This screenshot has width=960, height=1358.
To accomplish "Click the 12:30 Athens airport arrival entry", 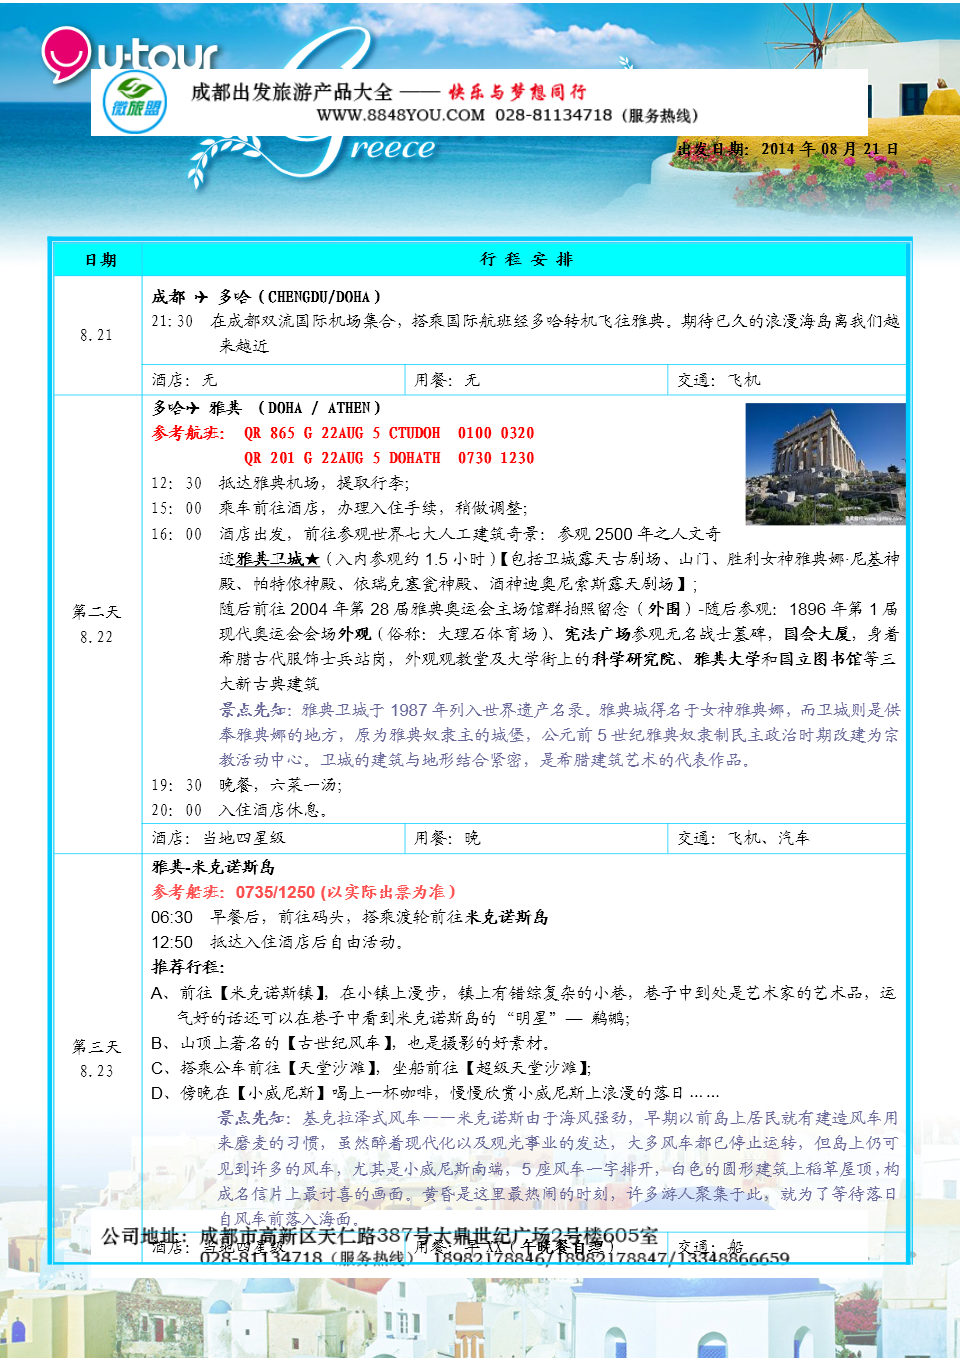I will [x=281, y=483].
